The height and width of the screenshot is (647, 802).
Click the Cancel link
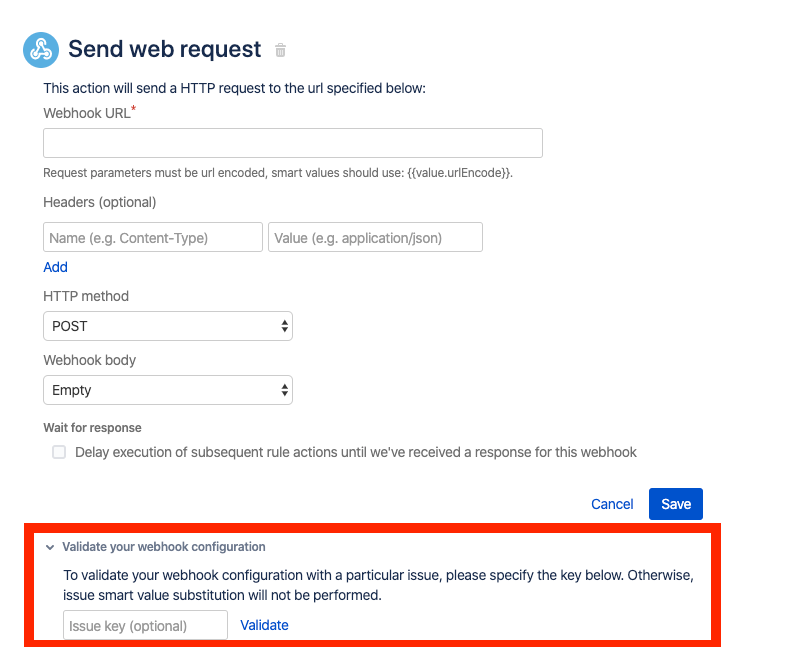pos(612,504)
